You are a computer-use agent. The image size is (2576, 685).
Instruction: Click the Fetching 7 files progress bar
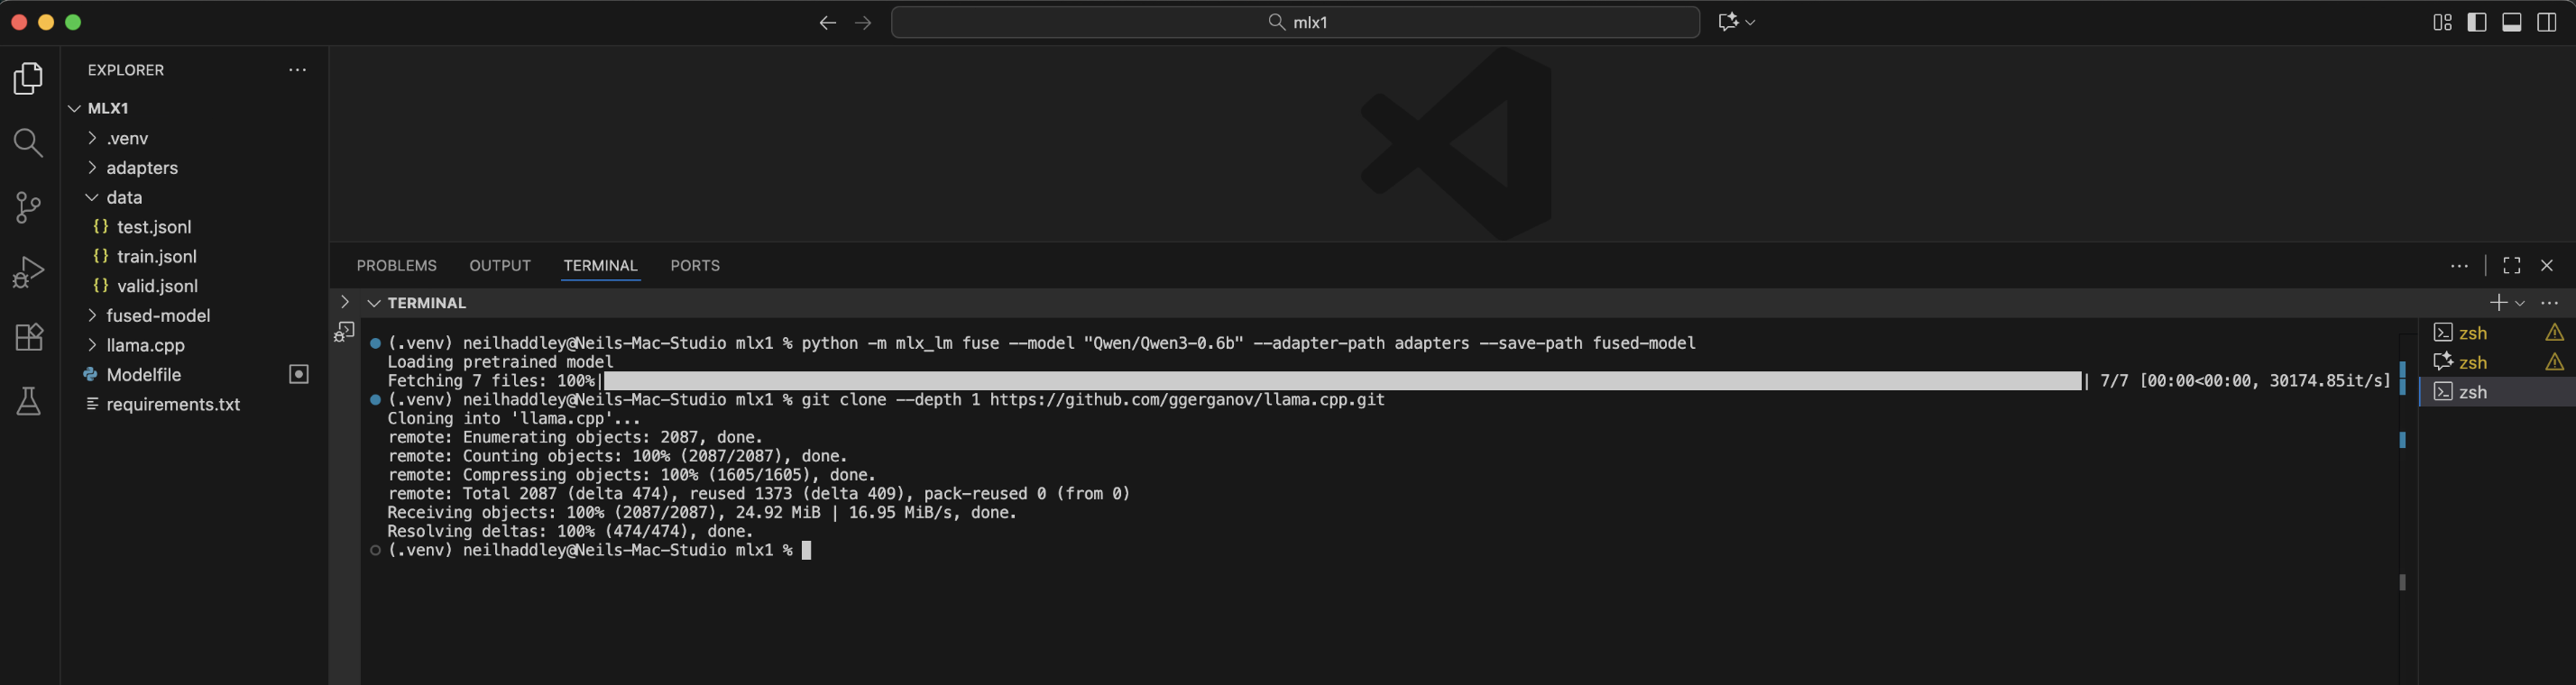tap(1343, 381)
